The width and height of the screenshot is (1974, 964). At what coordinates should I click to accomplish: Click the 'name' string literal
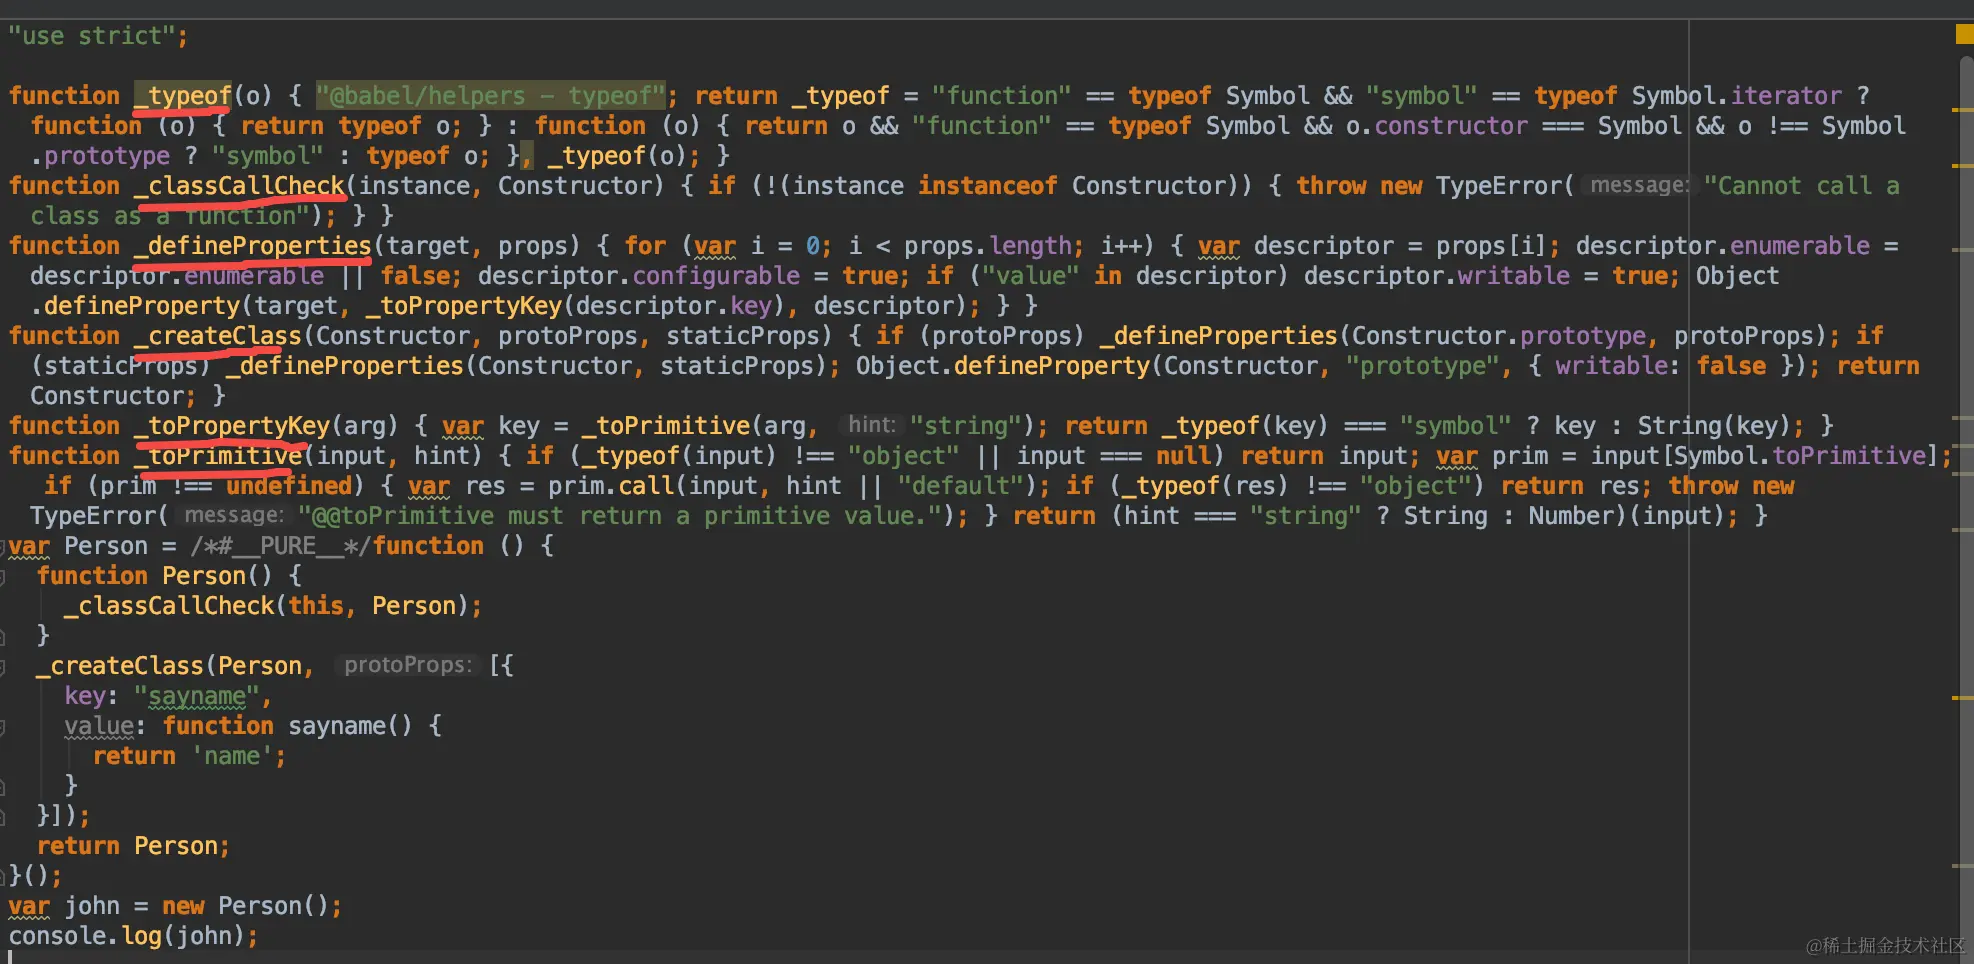tap(232, 756)
